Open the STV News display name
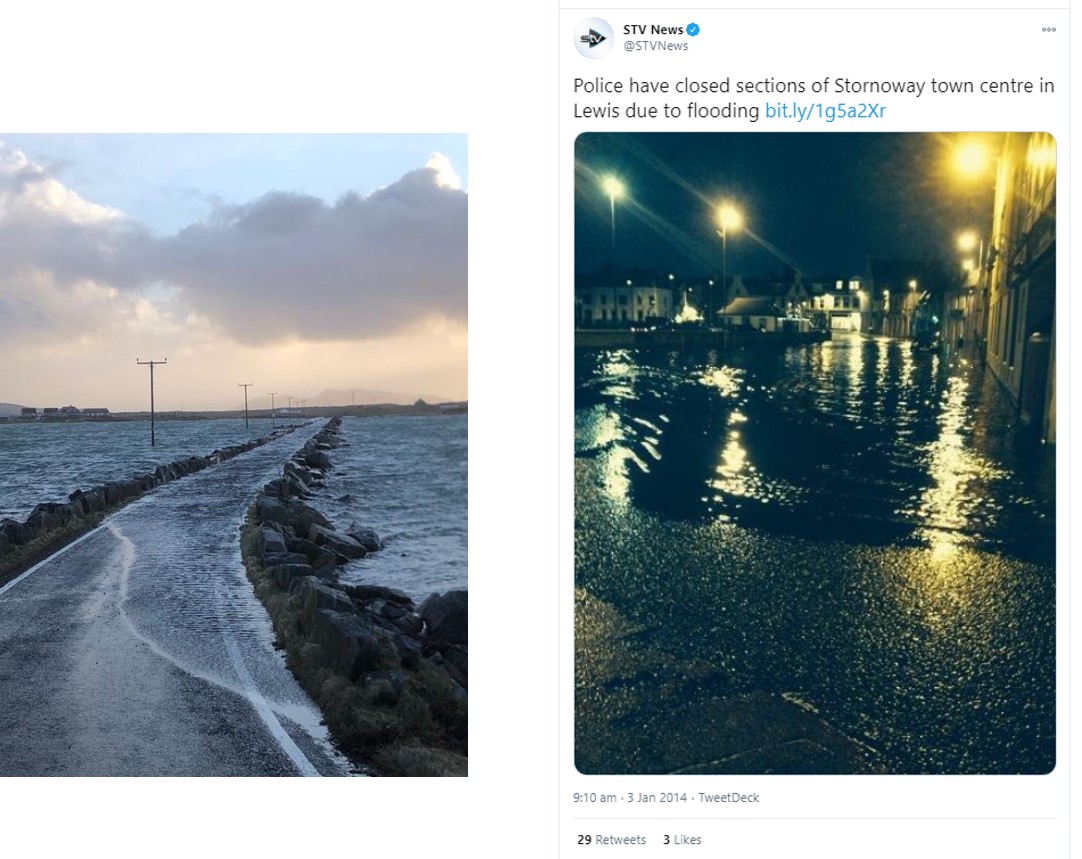 coord(653,30)
